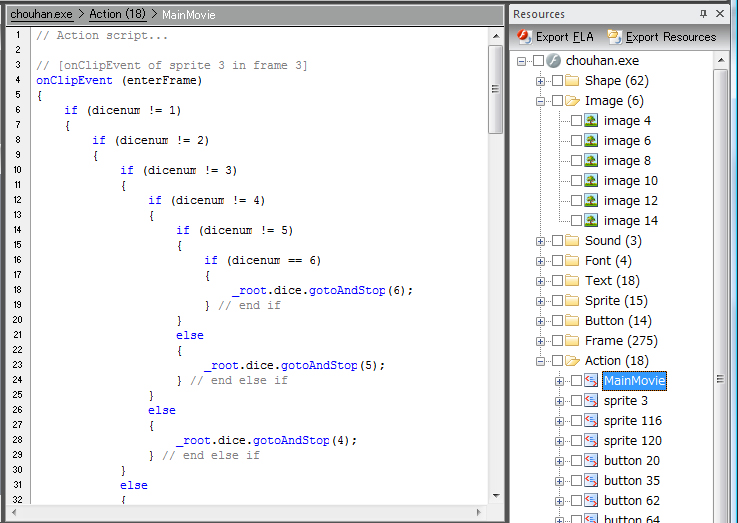The height and width of the screenshot is (523, 738).
Task: Click the Flash icon next to chouhan.exe
Action: [554, 61]
